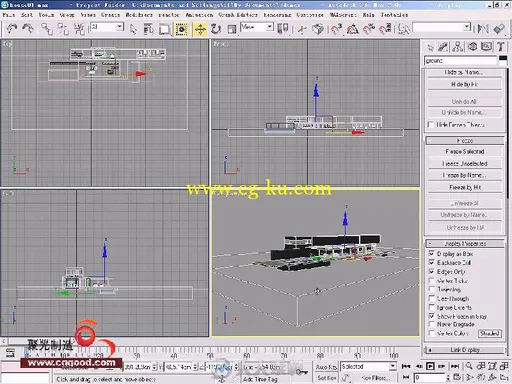This screenshot has height=384, width=512.
Task: Pick the Rectangular Selection Region tool
Action: click(x=164, y=29)
